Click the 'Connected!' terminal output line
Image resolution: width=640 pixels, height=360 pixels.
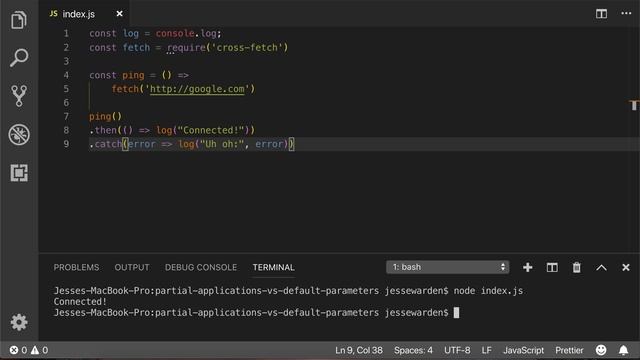[x=80, y=302]
